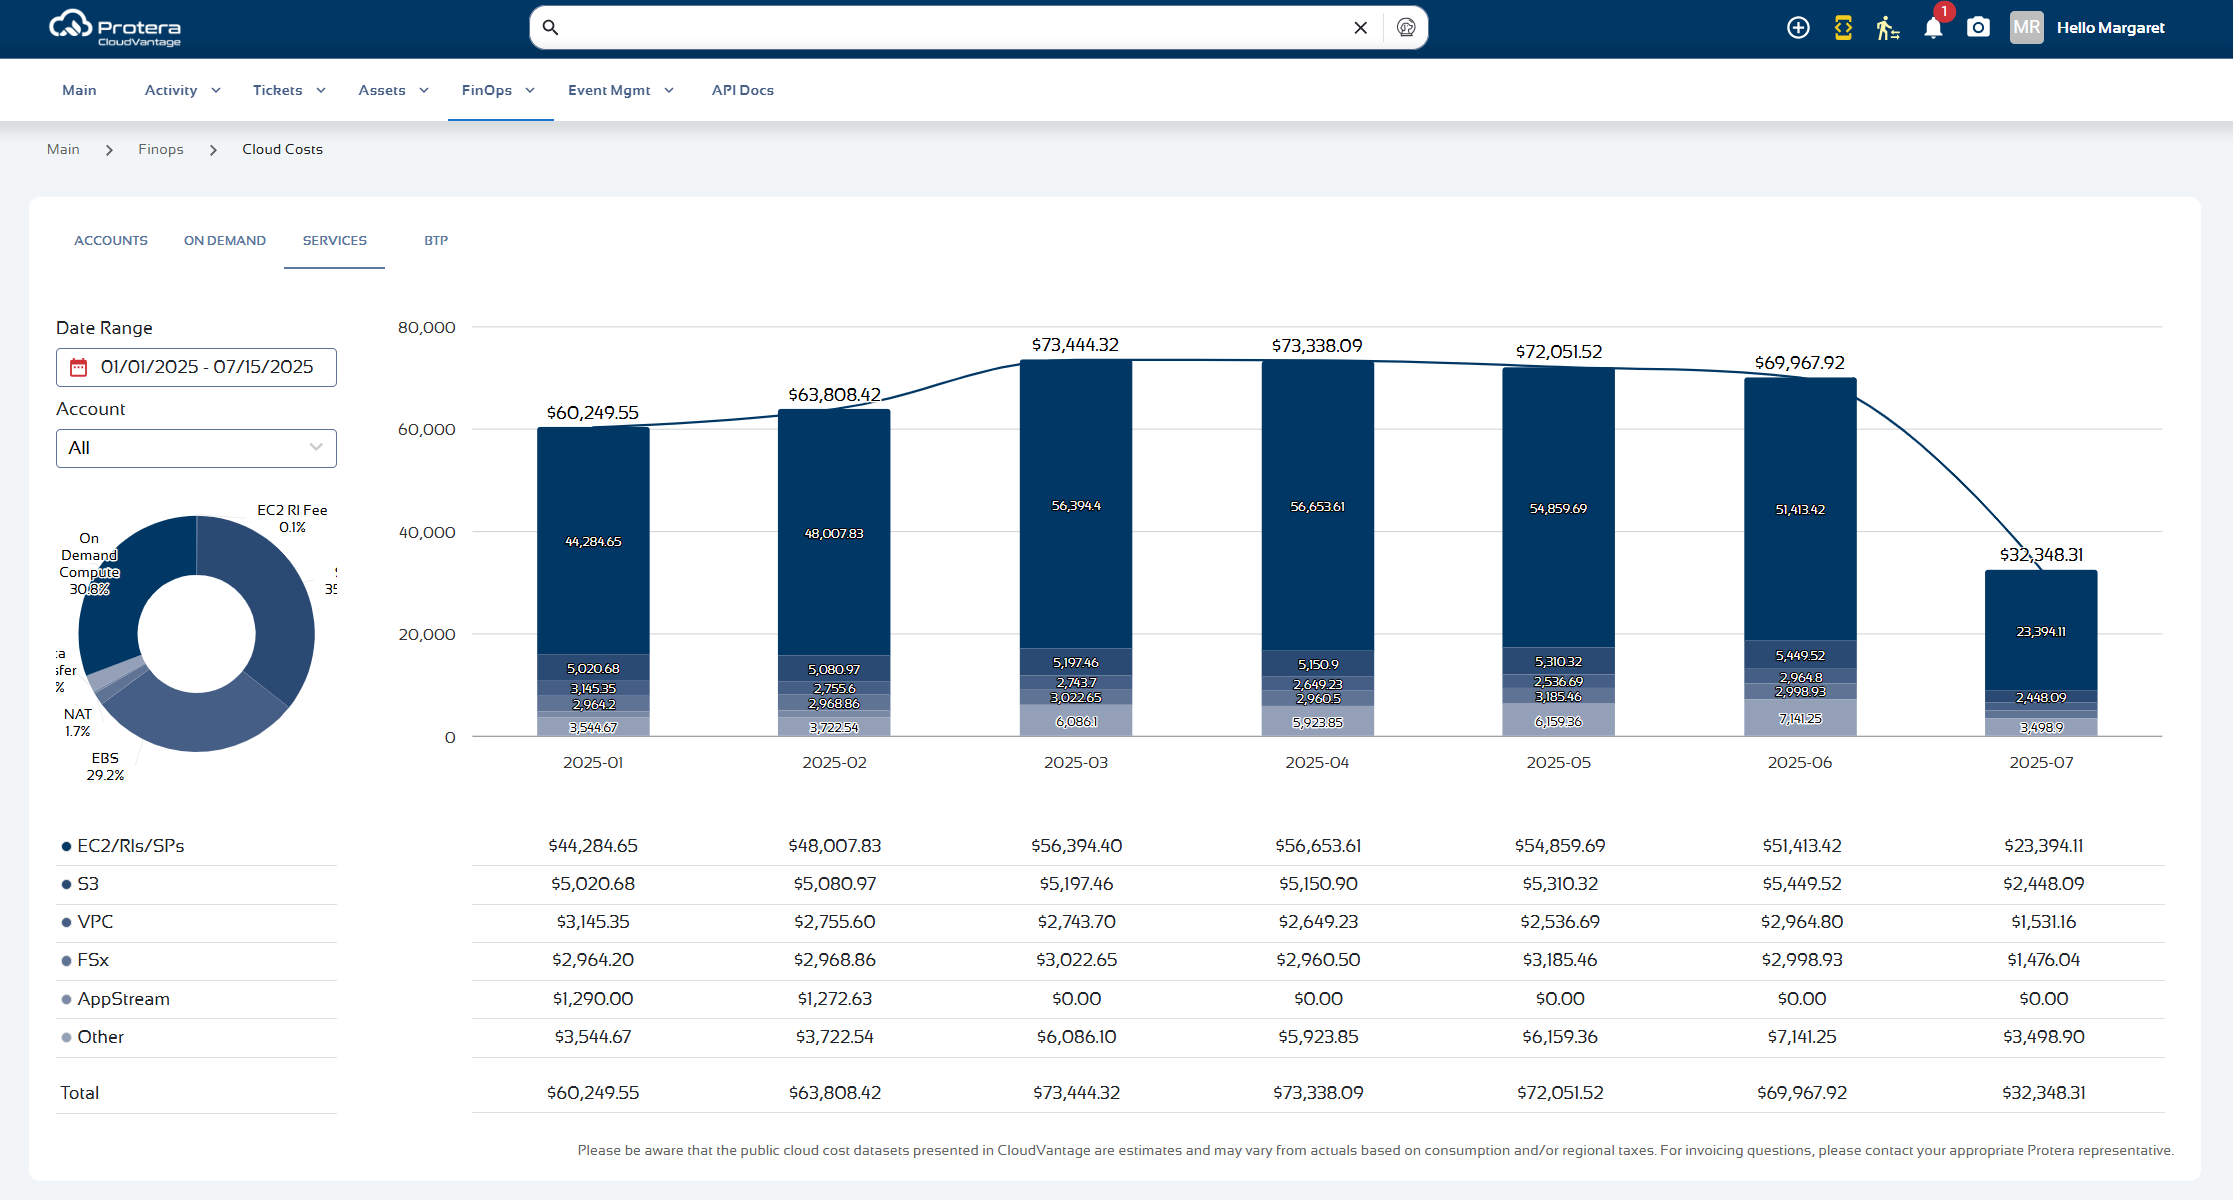The image size is (2233, 1200).
Task: Expand the Event Mgmt menu
Action: point(621,90)
